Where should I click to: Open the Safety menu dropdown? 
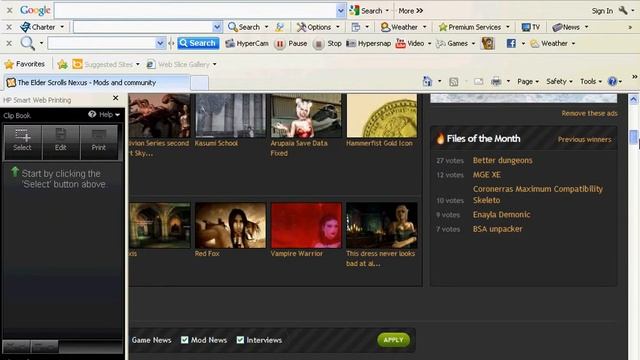pos(559,82)
